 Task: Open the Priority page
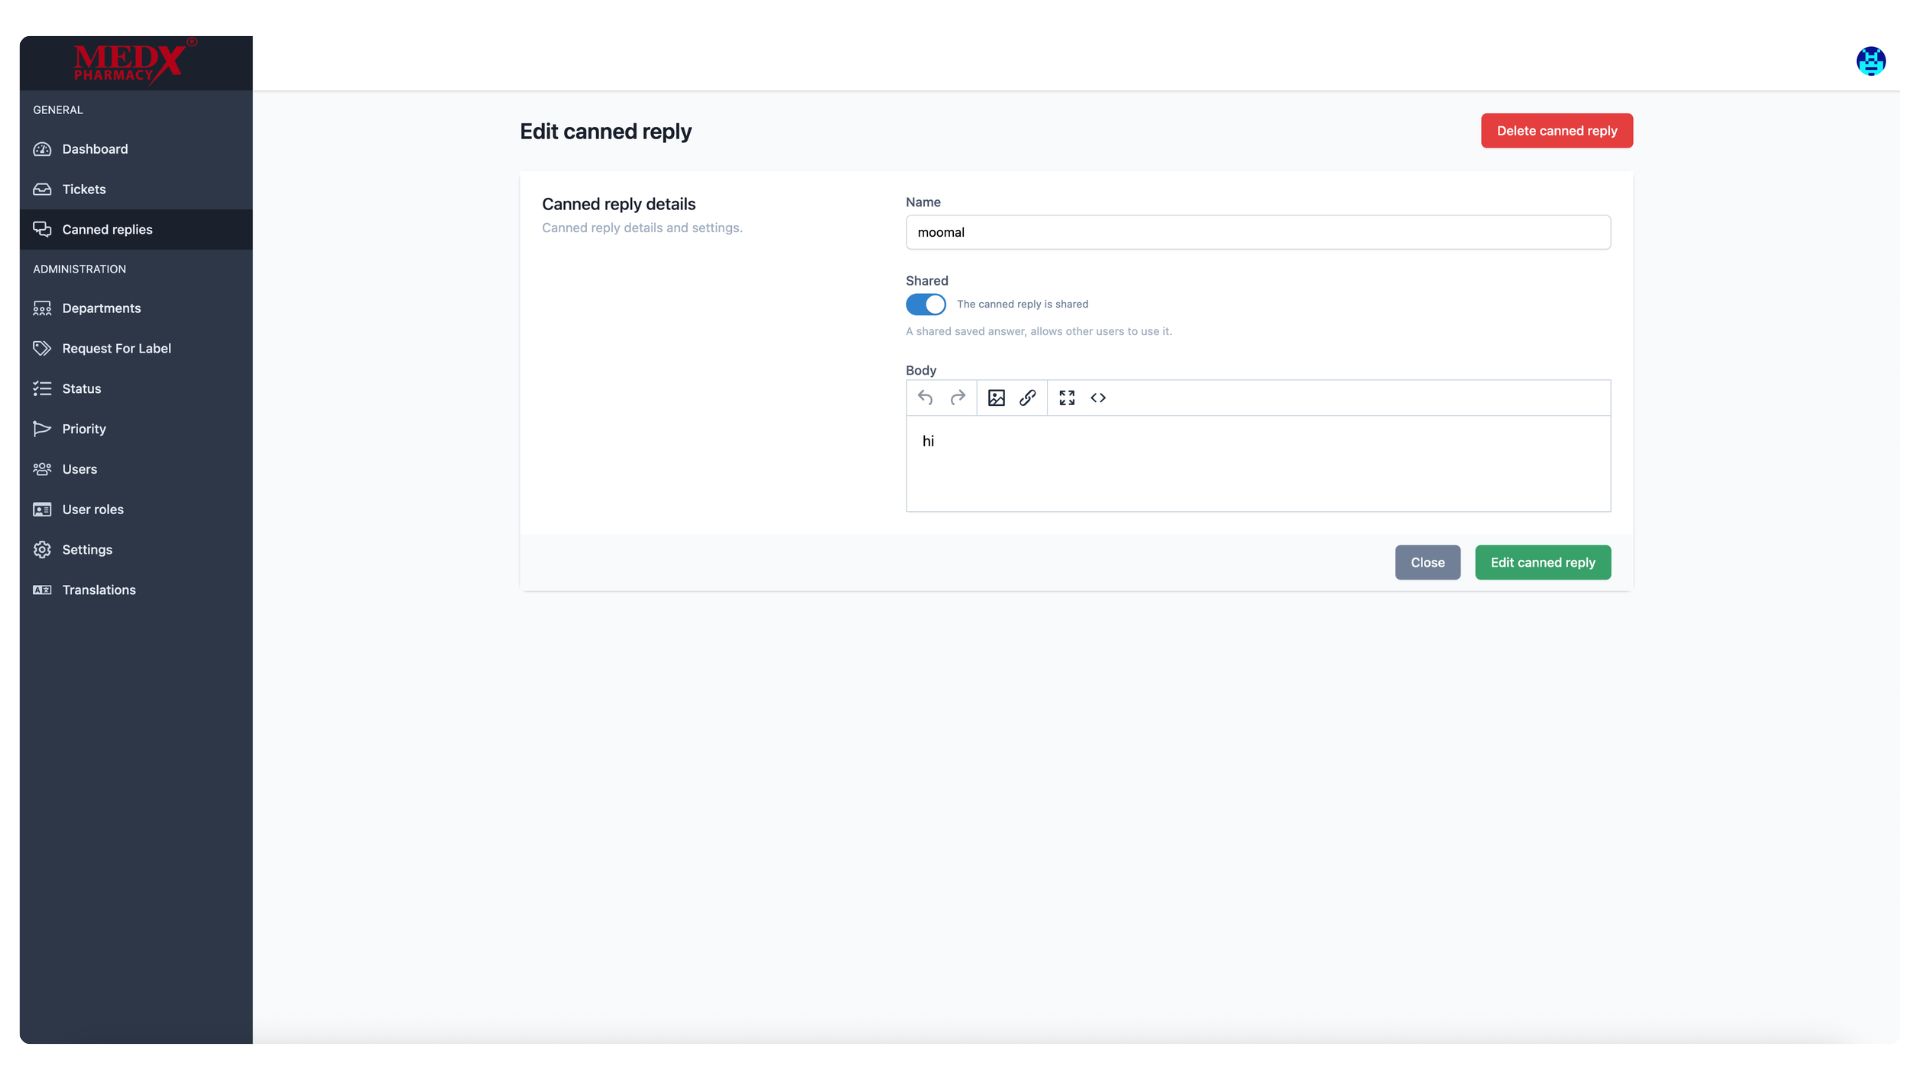[136, 428]
